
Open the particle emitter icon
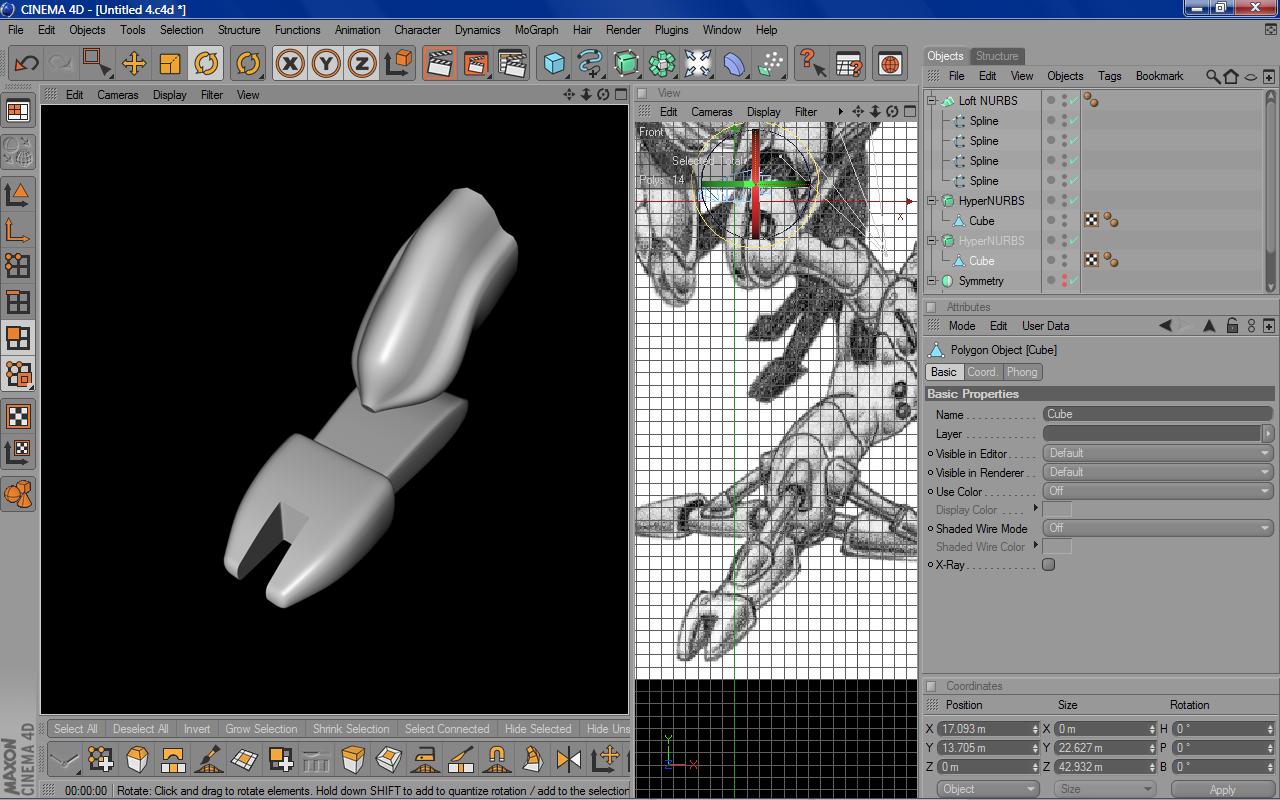(770, 64)
